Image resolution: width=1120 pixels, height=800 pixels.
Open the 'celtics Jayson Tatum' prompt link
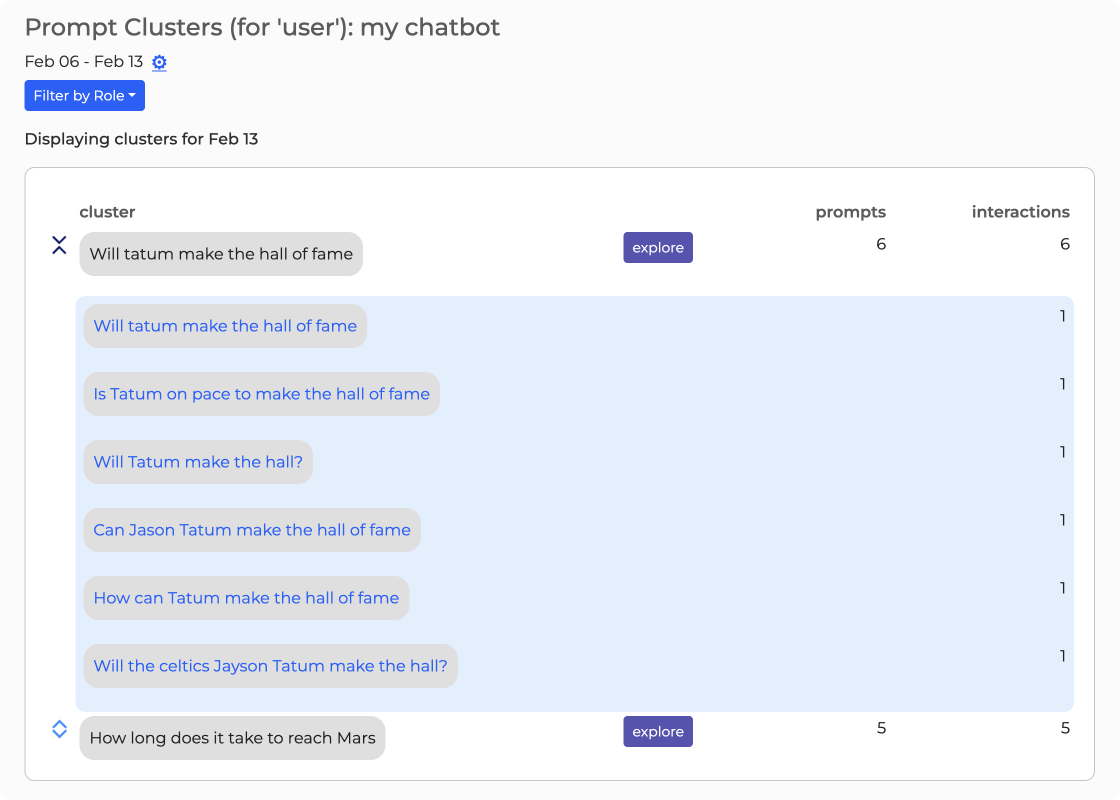point(270,666)
